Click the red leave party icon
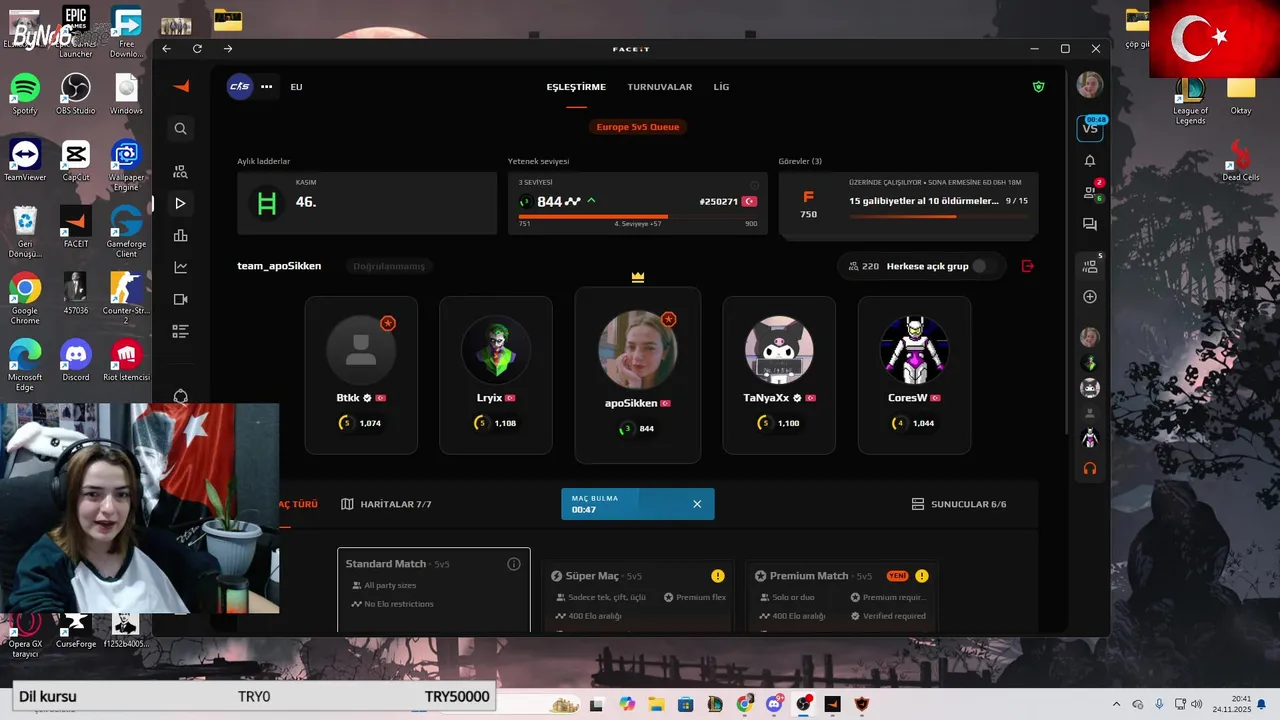 coord(1027,266)
